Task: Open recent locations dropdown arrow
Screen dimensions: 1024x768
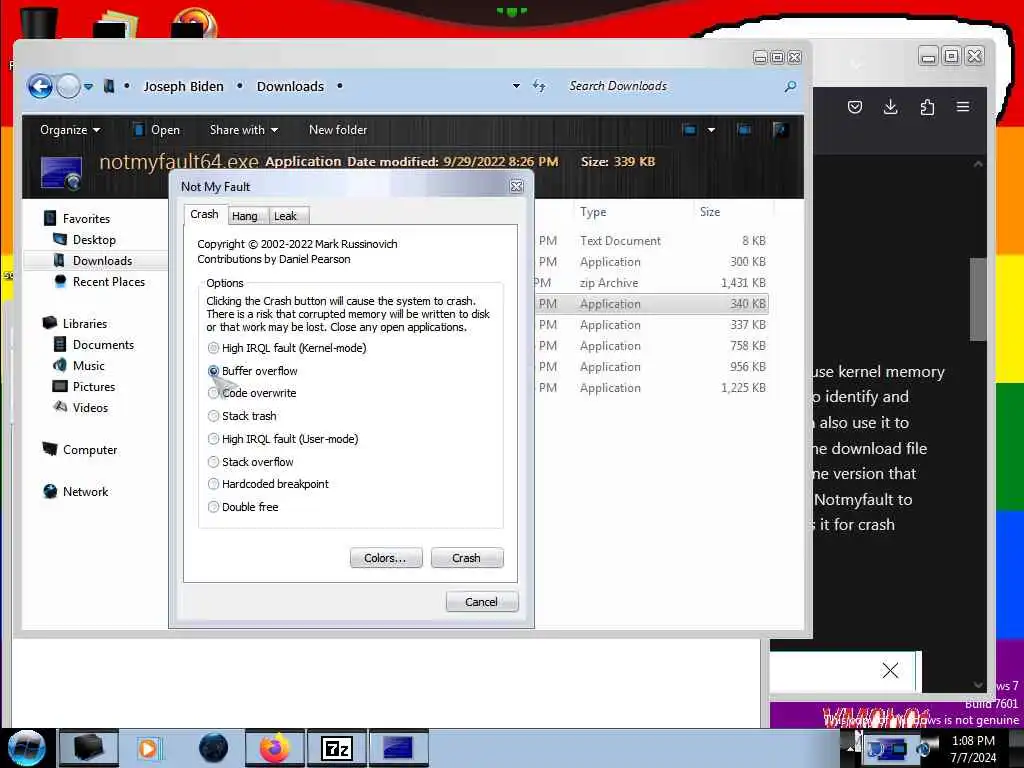Action: (x=88, y=86)
